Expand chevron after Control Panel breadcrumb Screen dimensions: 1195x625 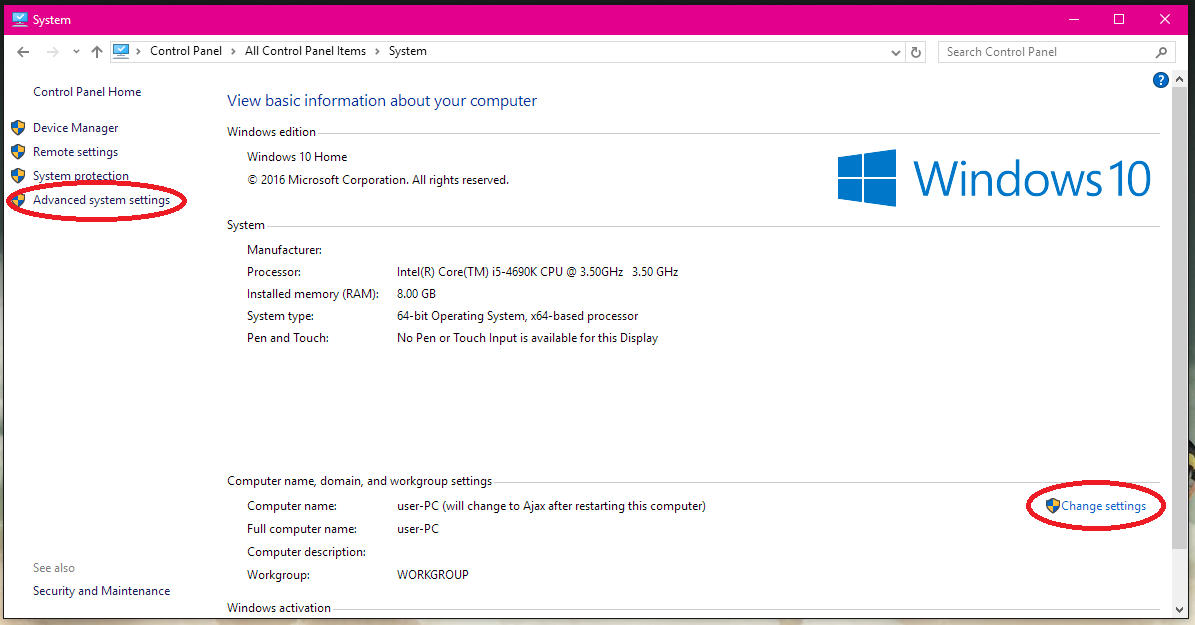(x=233, y=51)
